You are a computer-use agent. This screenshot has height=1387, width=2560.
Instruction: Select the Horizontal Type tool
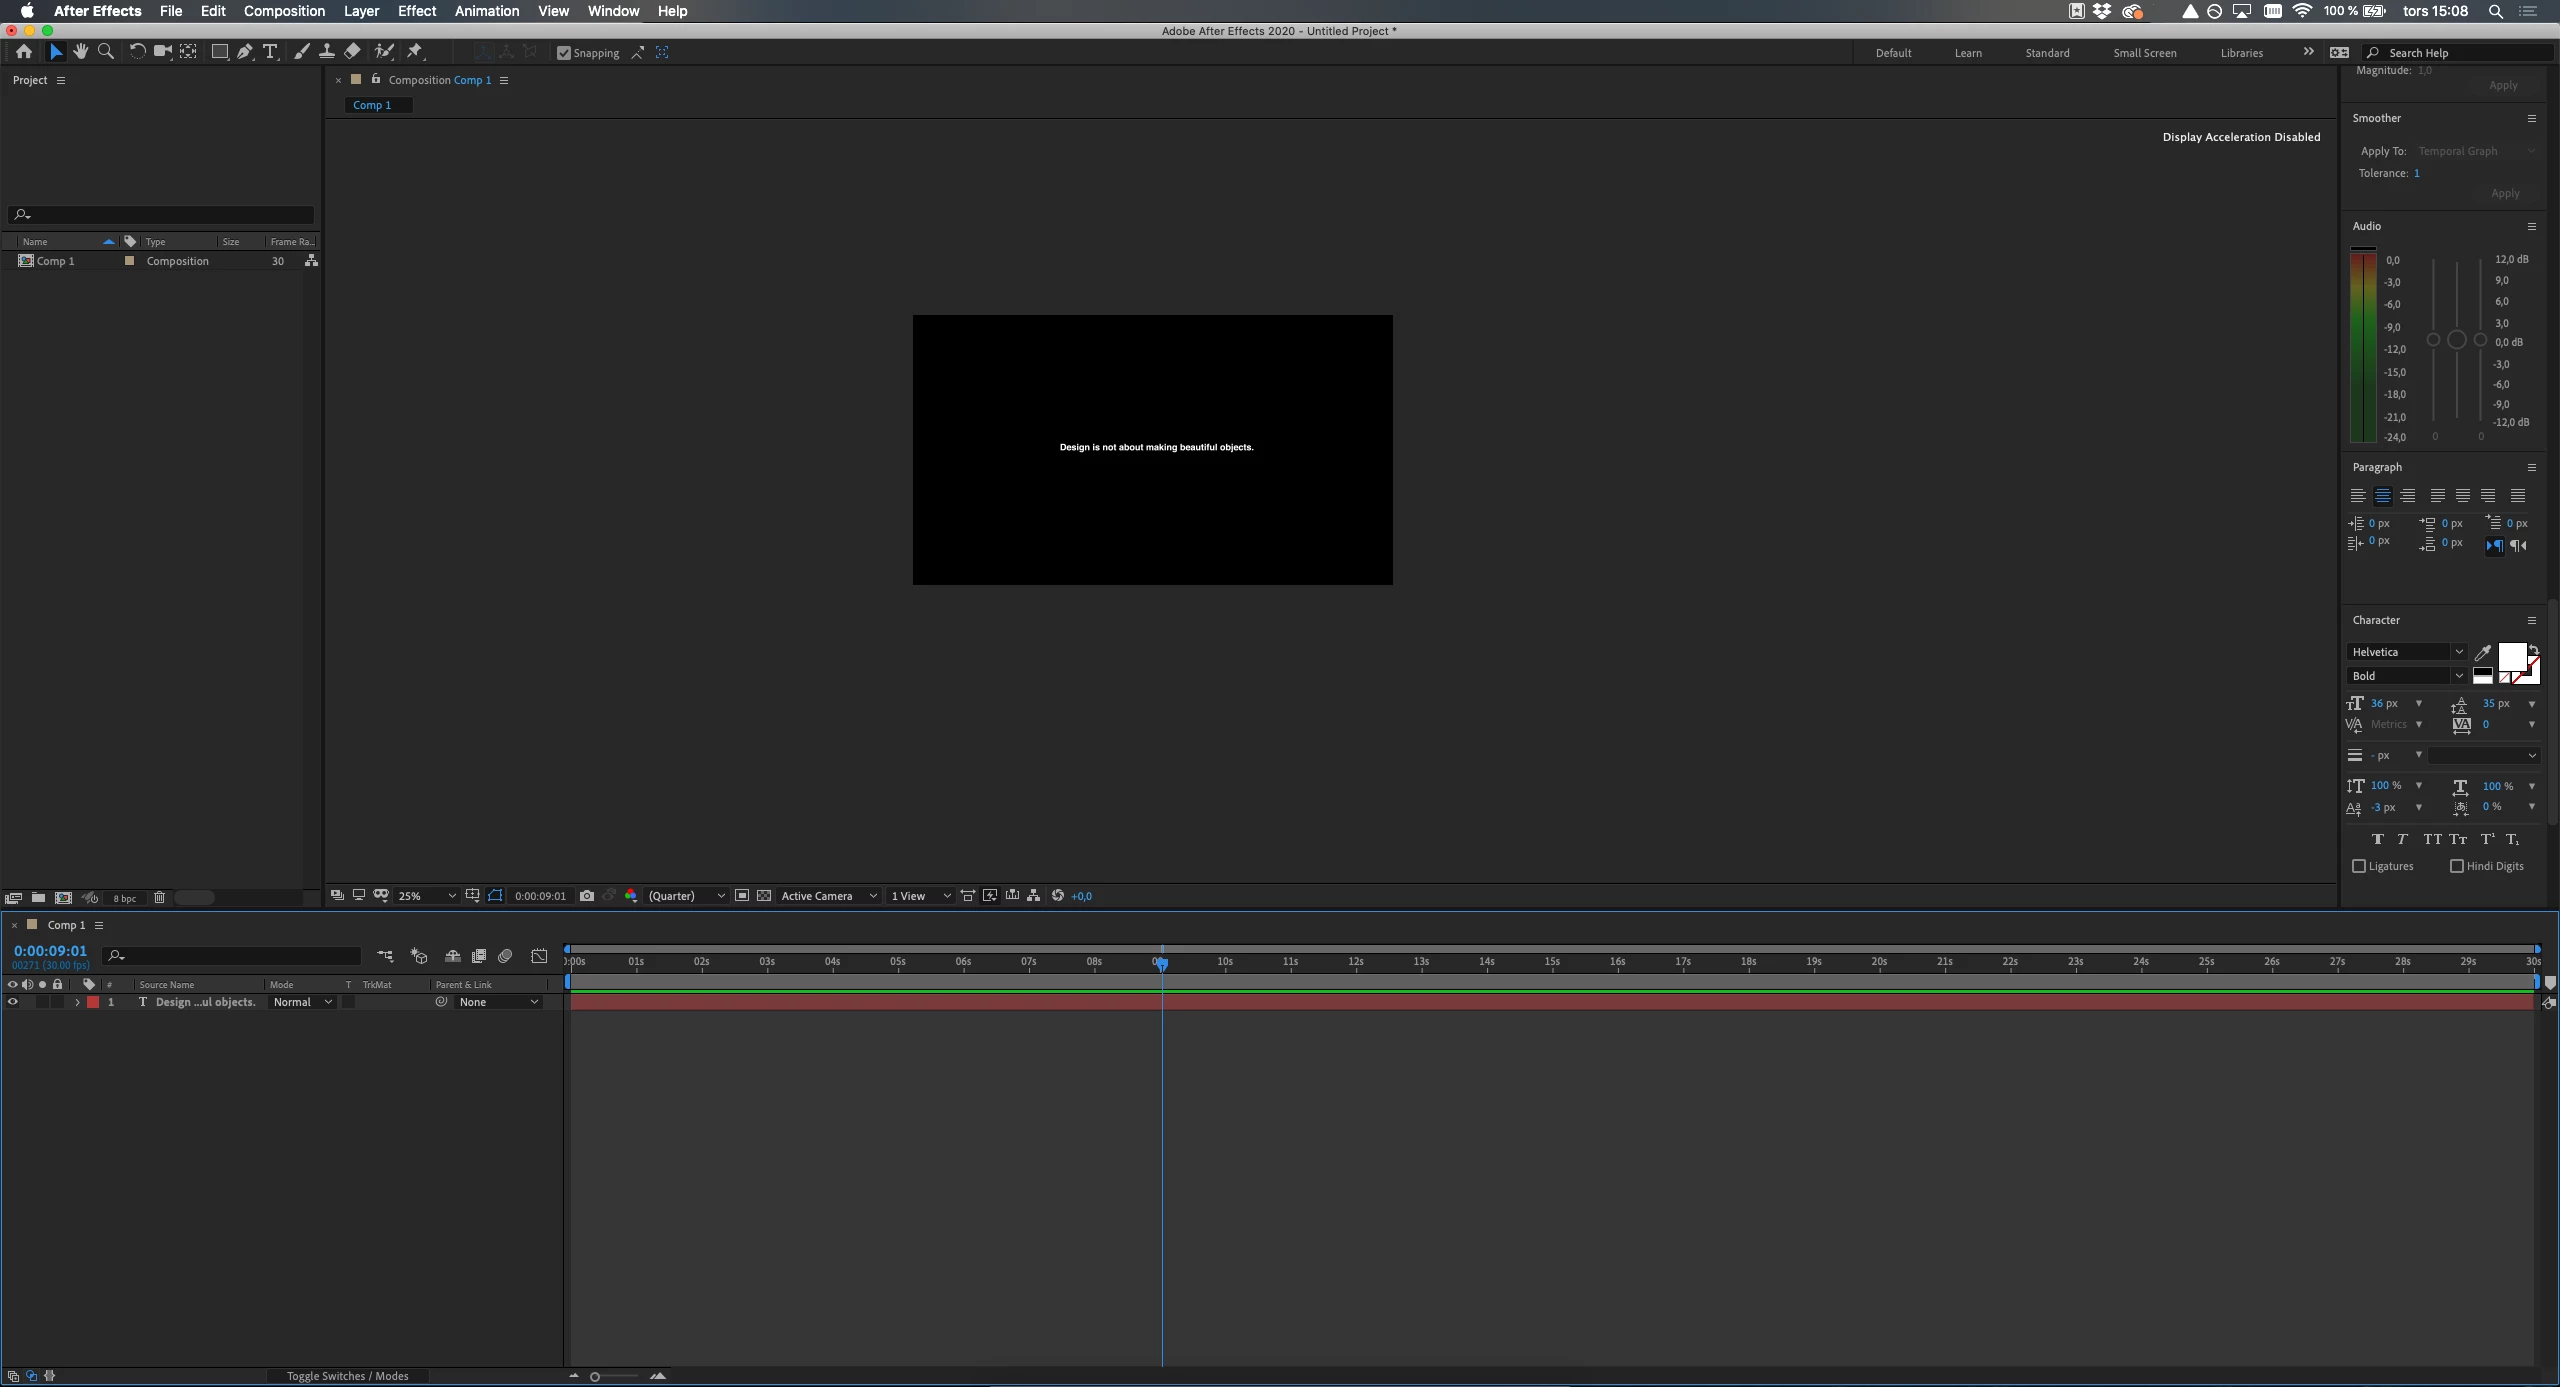(270, 52)
